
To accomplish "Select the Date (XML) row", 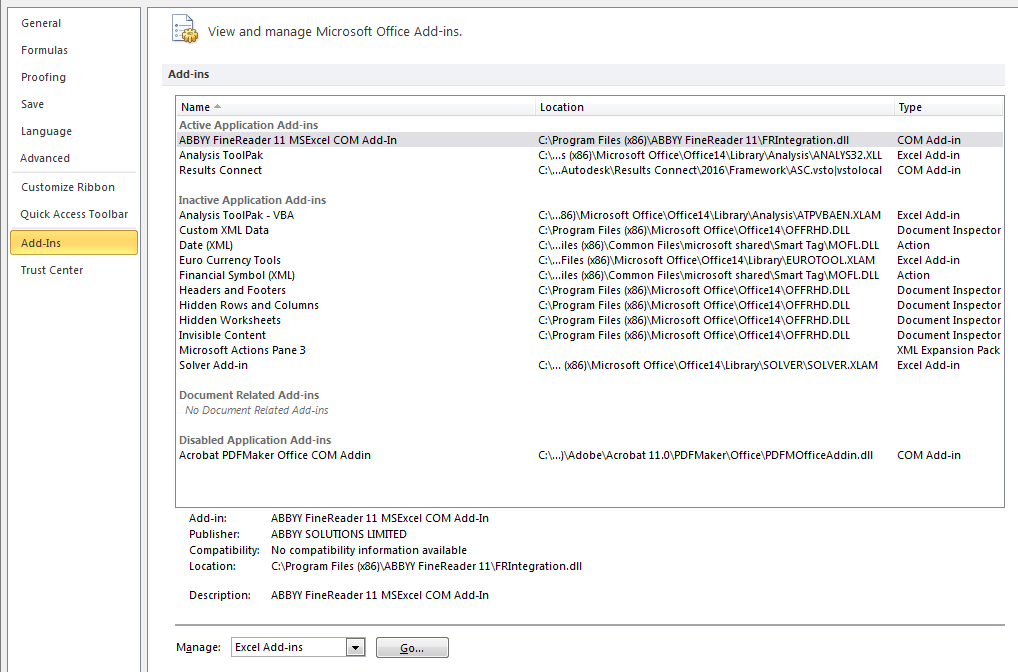I will click(590, 245).
